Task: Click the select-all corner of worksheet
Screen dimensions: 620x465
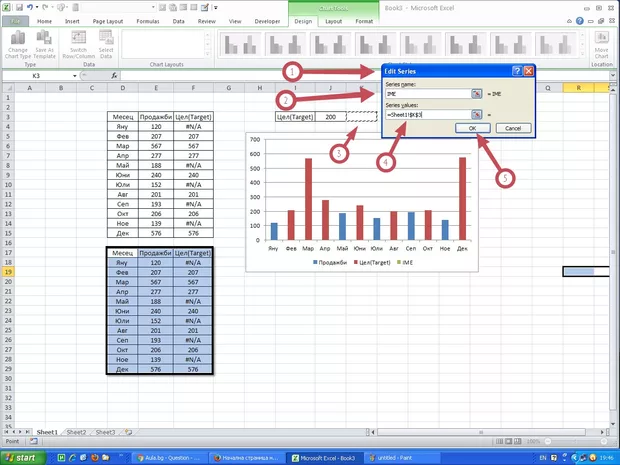Action: (8, 88)
